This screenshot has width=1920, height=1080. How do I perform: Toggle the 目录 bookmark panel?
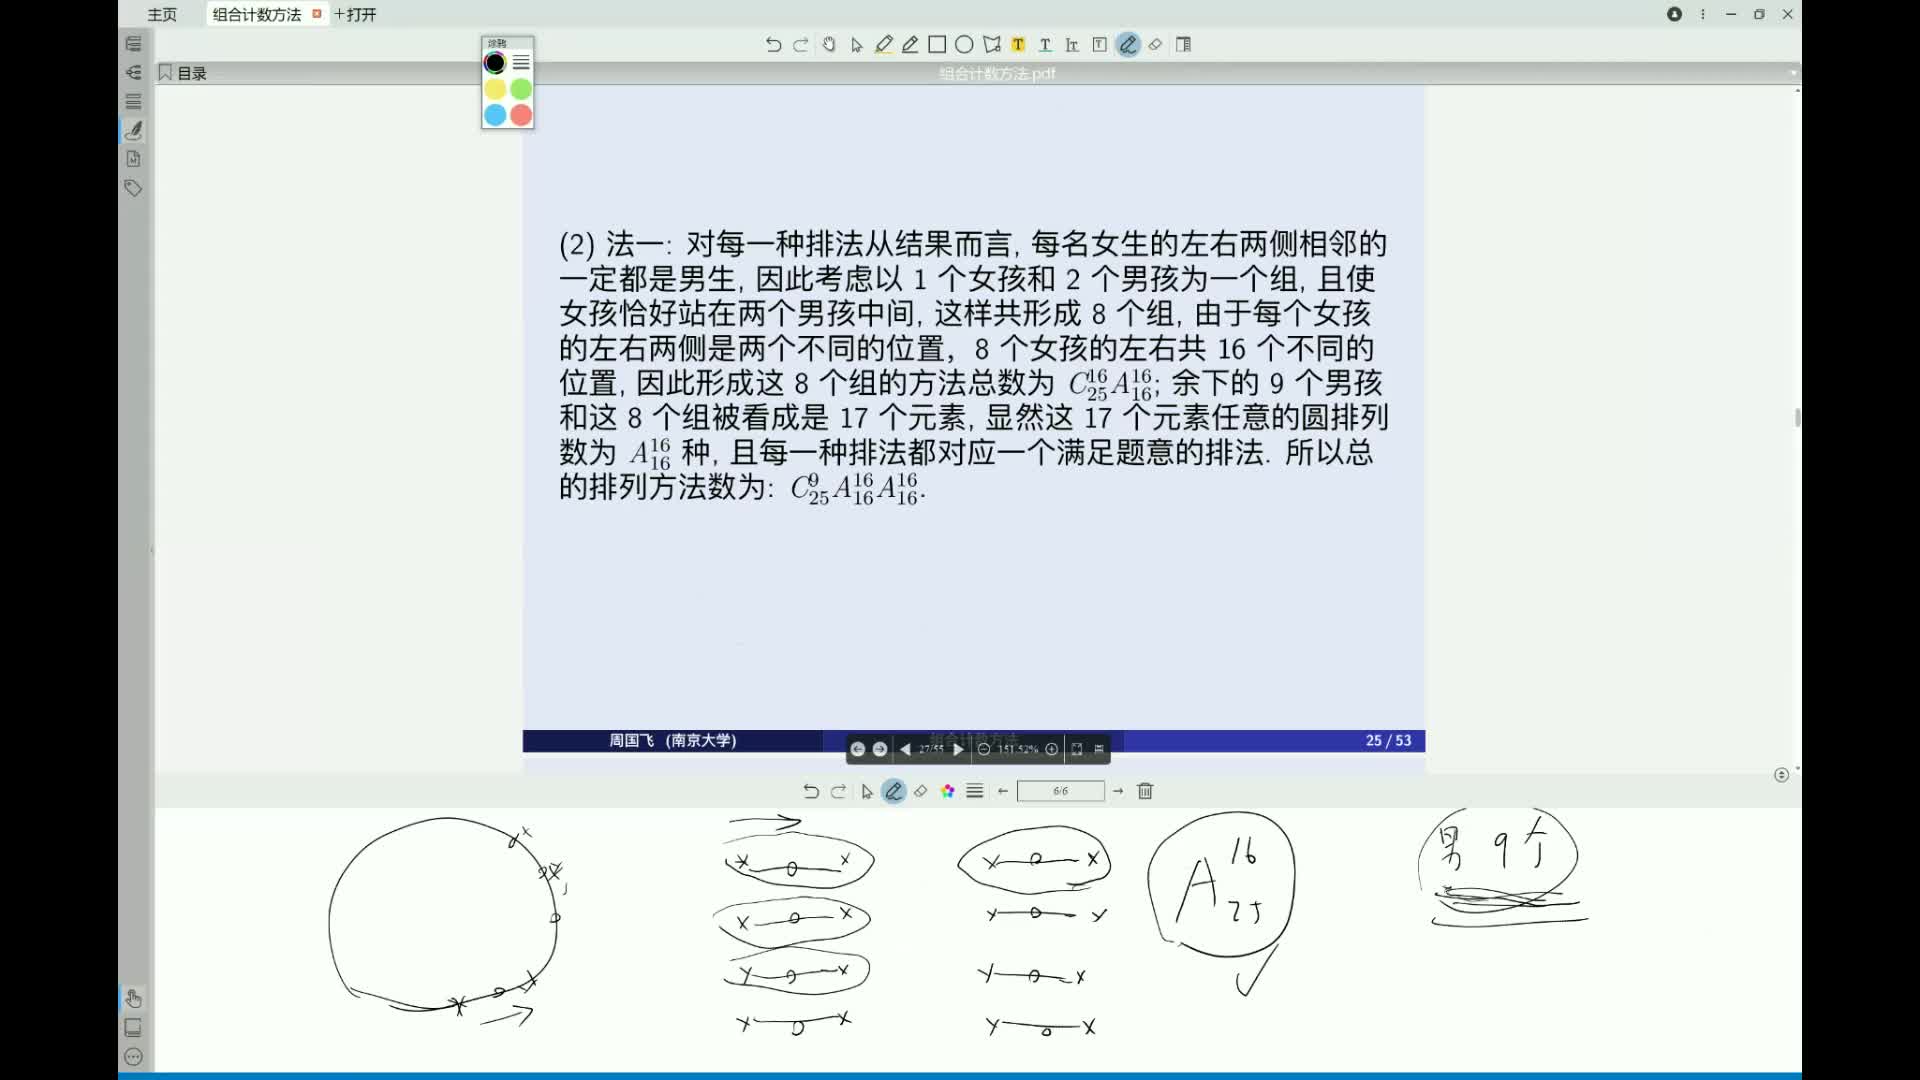point(183,73)
